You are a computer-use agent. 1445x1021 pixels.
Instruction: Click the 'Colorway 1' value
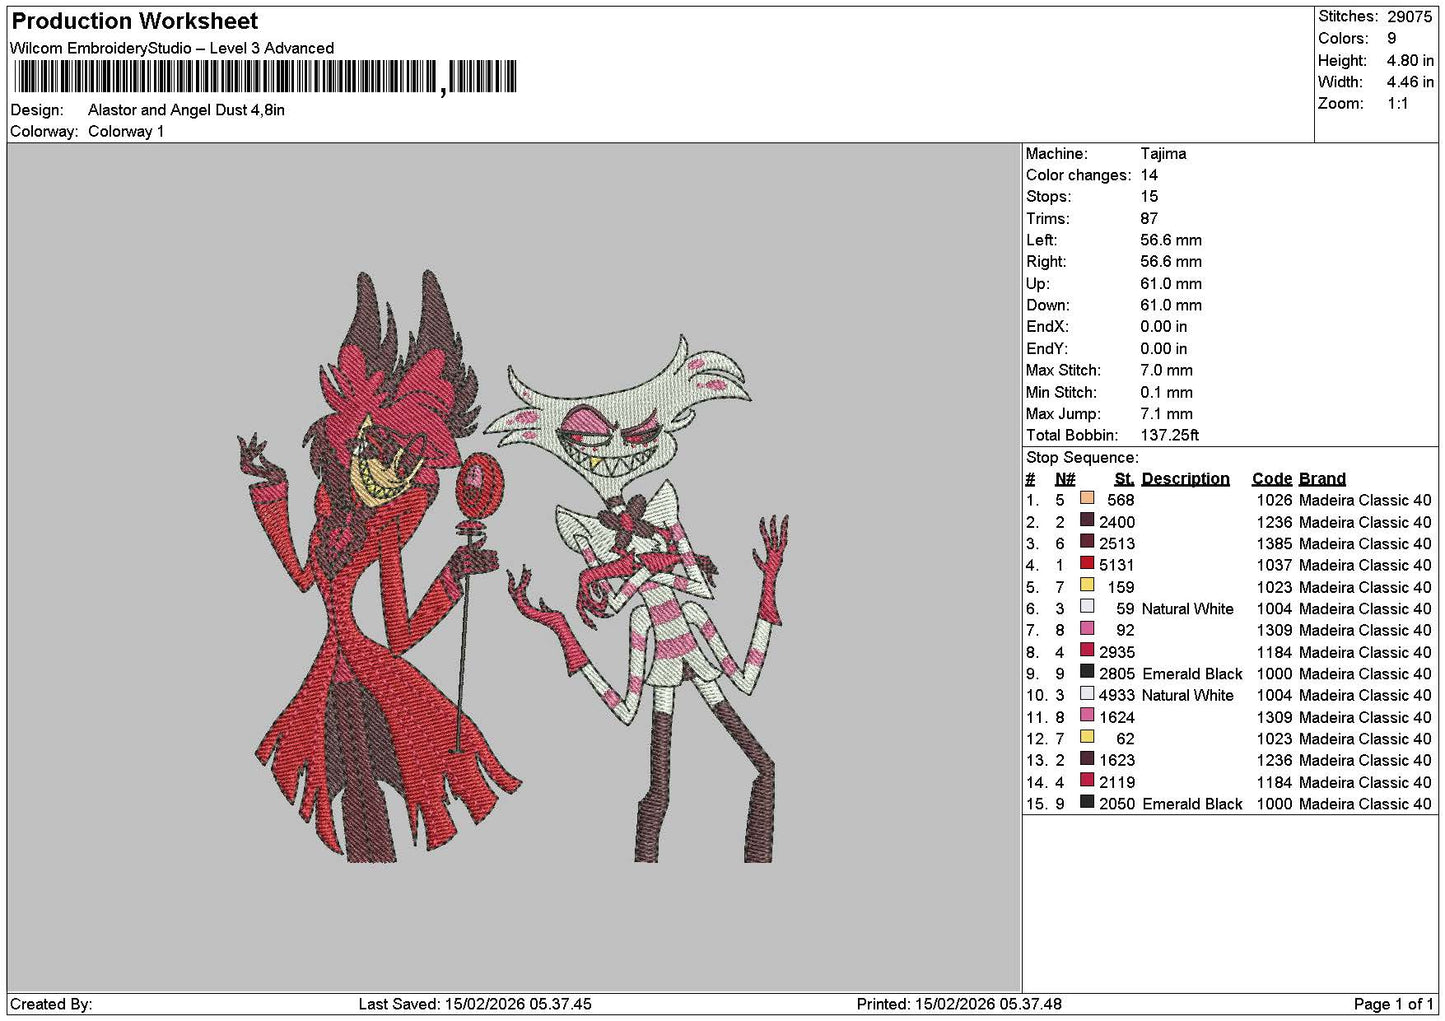[126, 131]
